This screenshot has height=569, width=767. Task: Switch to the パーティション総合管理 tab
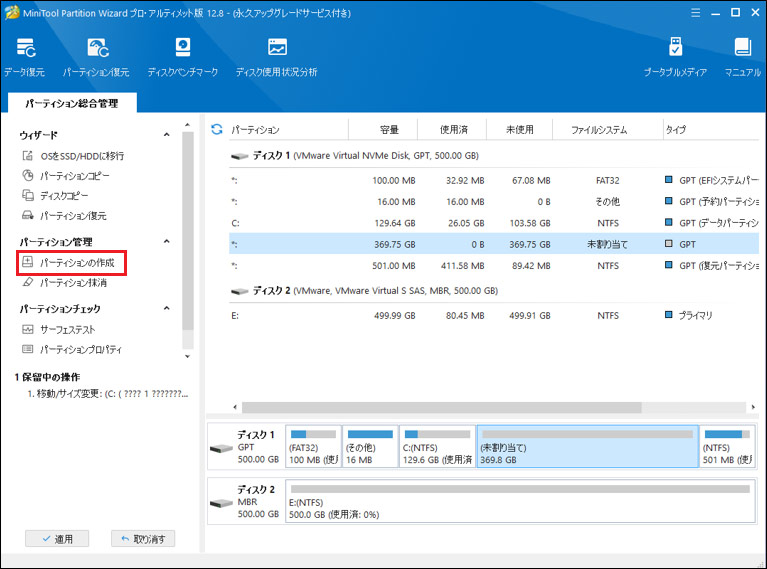pos(72,103)
